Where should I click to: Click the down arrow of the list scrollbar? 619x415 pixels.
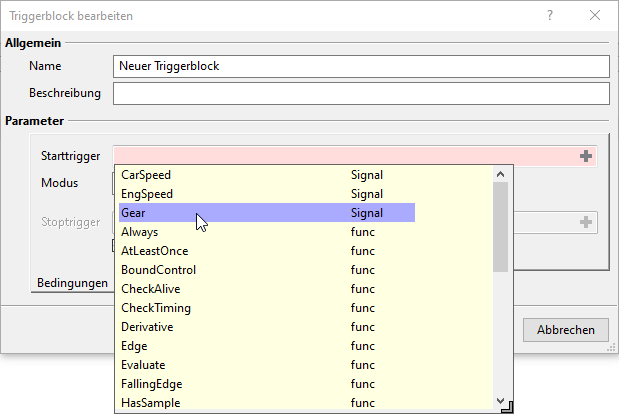click(501, 401)
